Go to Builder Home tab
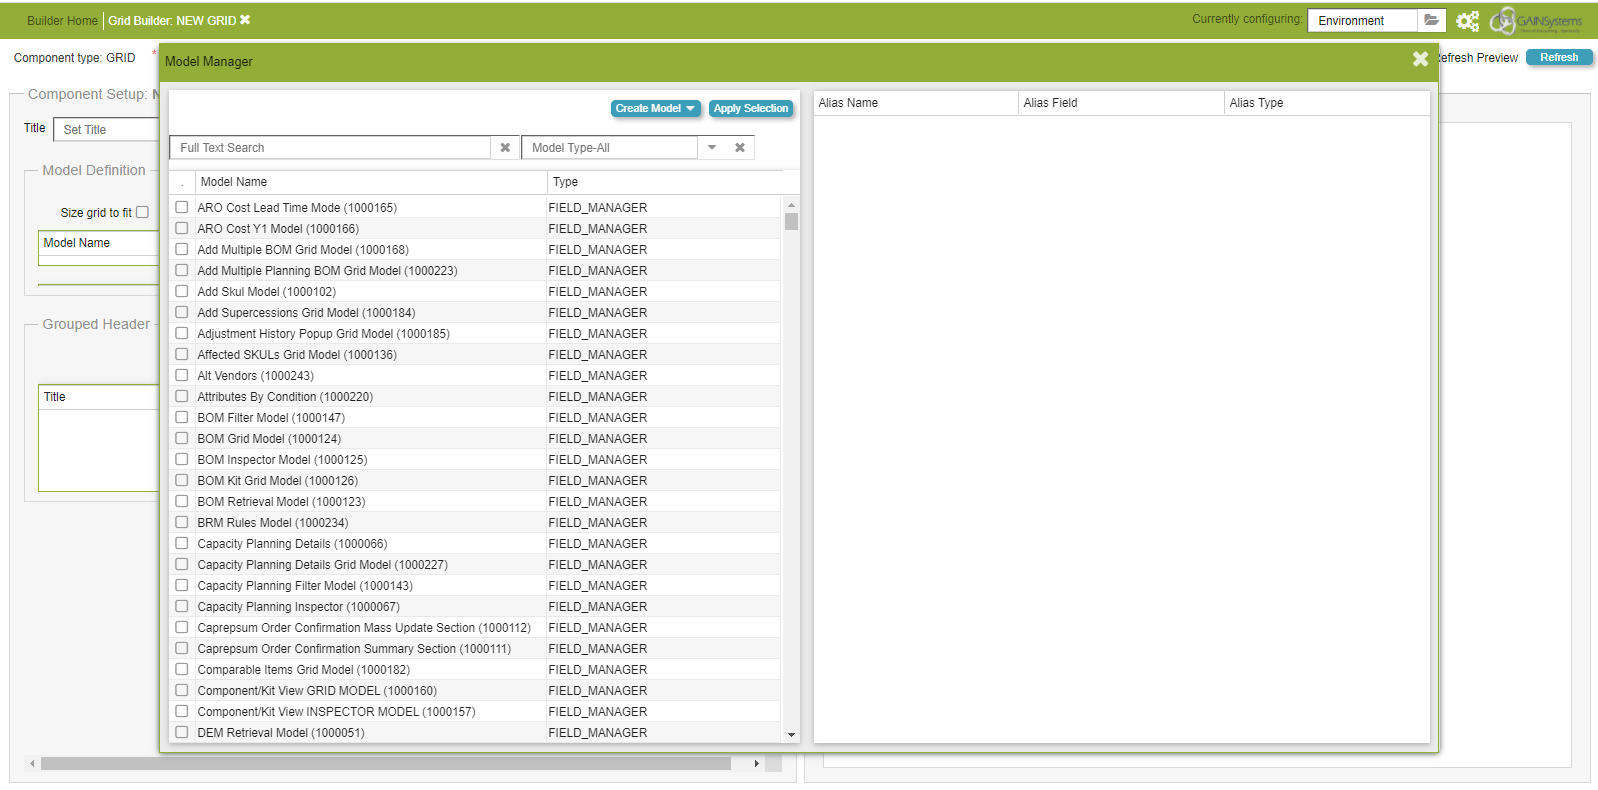Image resolution: width=1598 pixels, height=790 pixels. click(x=62, y=21)
